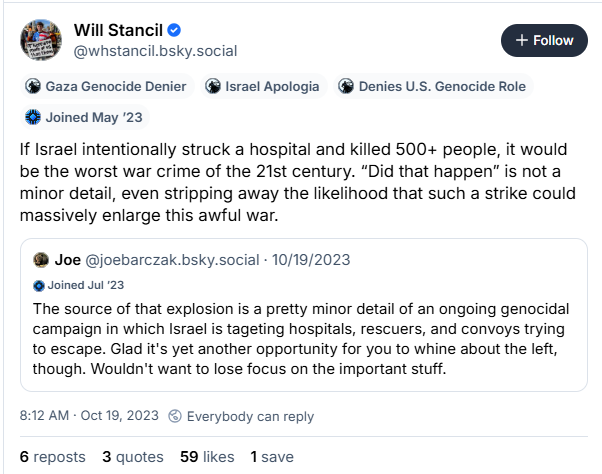Open the Denies U.S. Genocide Role label
This screenshot has width=602, height=474.
(x=433, y=86)
